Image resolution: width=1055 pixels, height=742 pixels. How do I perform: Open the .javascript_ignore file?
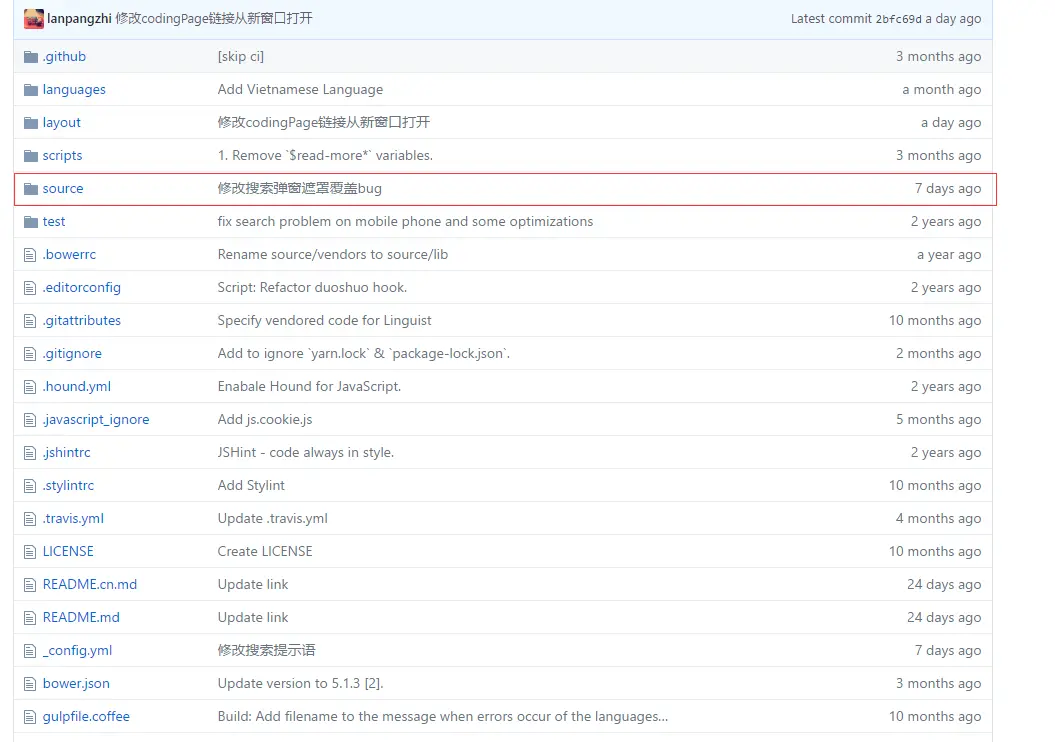tap(96, 419)
